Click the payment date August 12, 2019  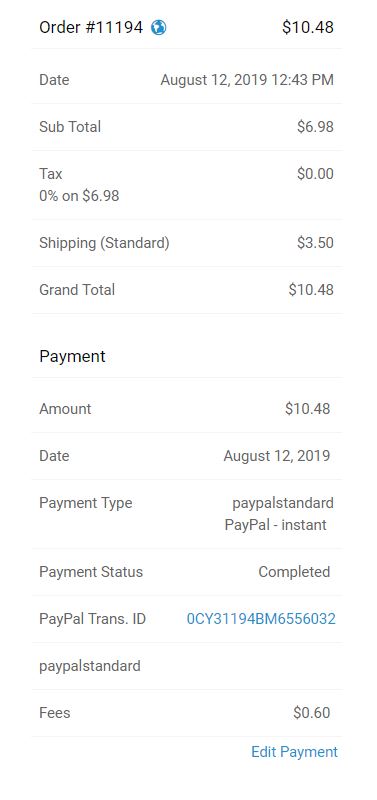point(277,456)
